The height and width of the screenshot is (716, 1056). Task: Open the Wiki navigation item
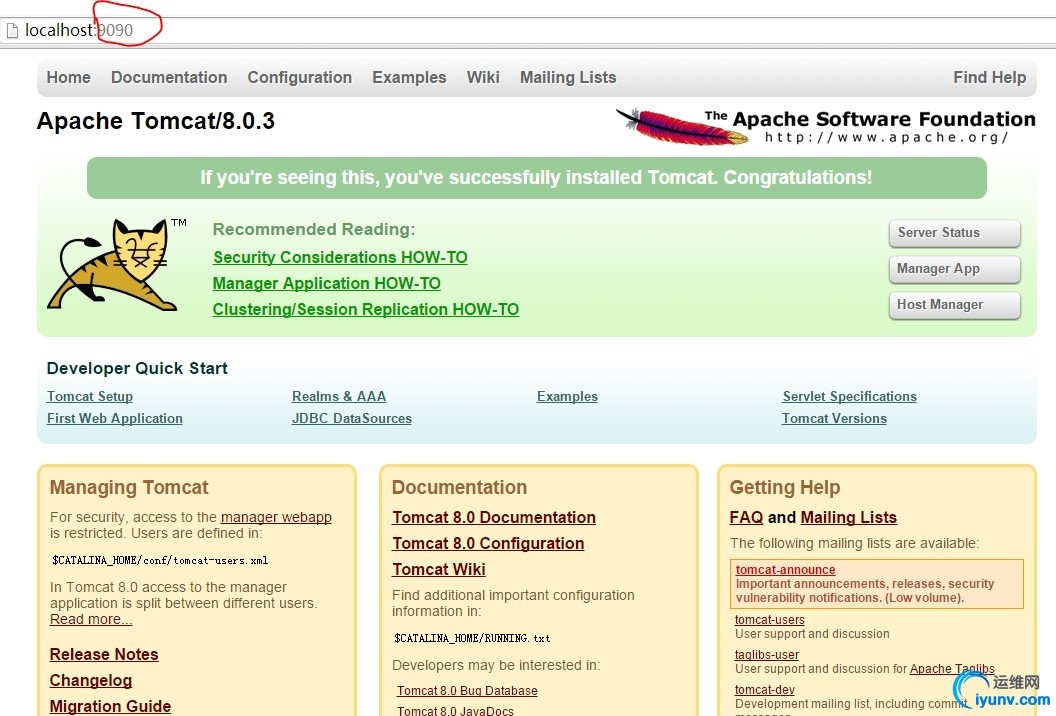483,77
